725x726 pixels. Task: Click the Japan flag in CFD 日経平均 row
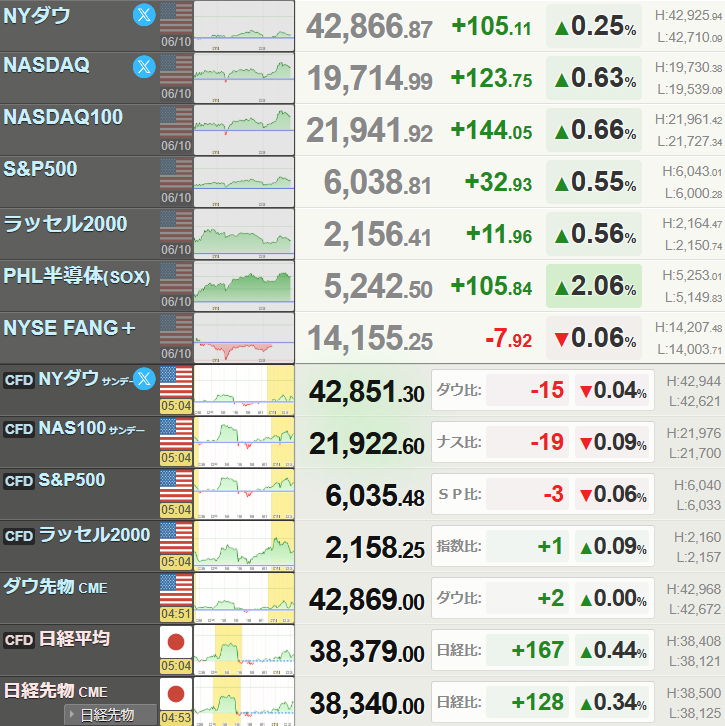[176, 642]
